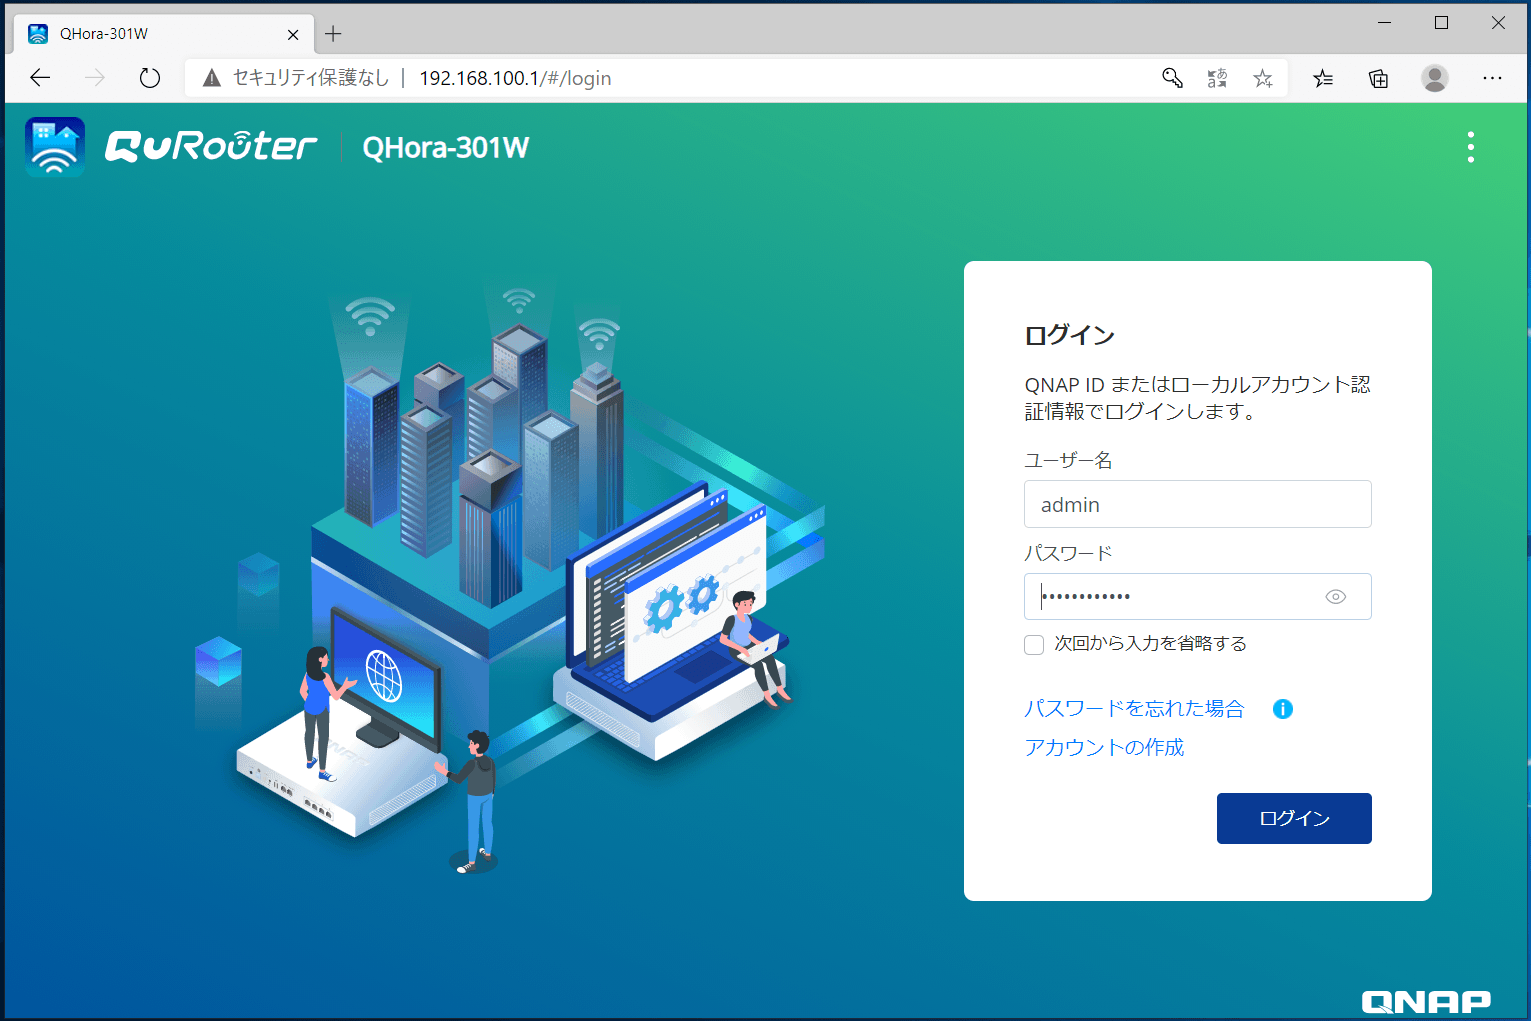1531x1021 pixels.
Task: Click the ユーザー名 field containing admin
Action: [x=1197, y=505]
